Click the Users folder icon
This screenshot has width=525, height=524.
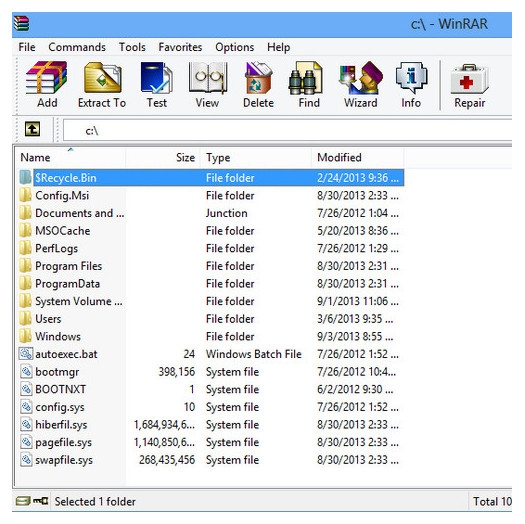(25, 318)
